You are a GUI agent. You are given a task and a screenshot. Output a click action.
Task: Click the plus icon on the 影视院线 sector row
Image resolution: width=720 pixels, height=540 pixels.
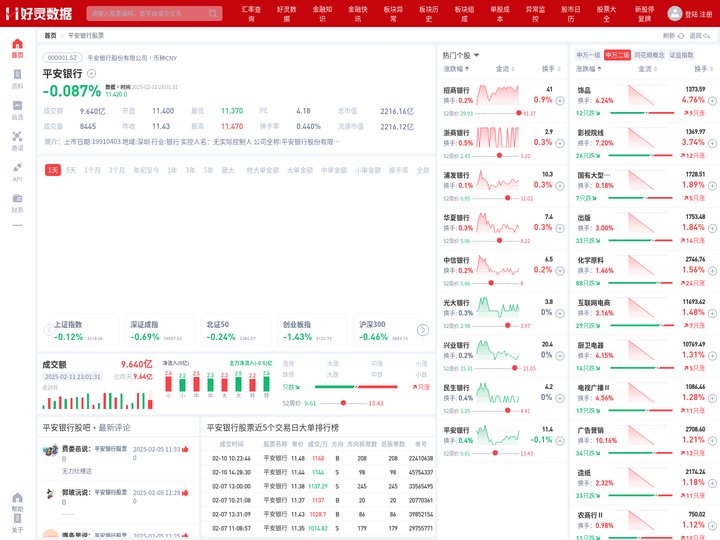pos(712,143)
